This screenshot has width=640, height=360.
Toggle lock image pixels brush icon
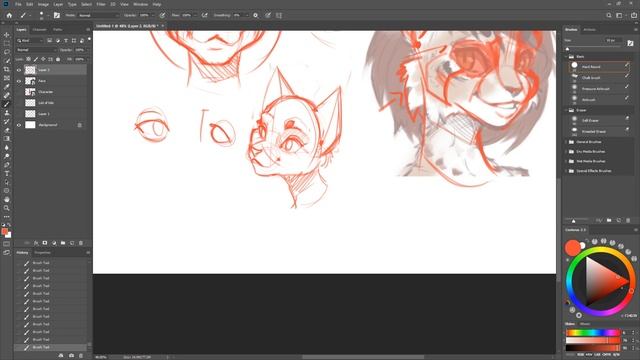point(36,60)
